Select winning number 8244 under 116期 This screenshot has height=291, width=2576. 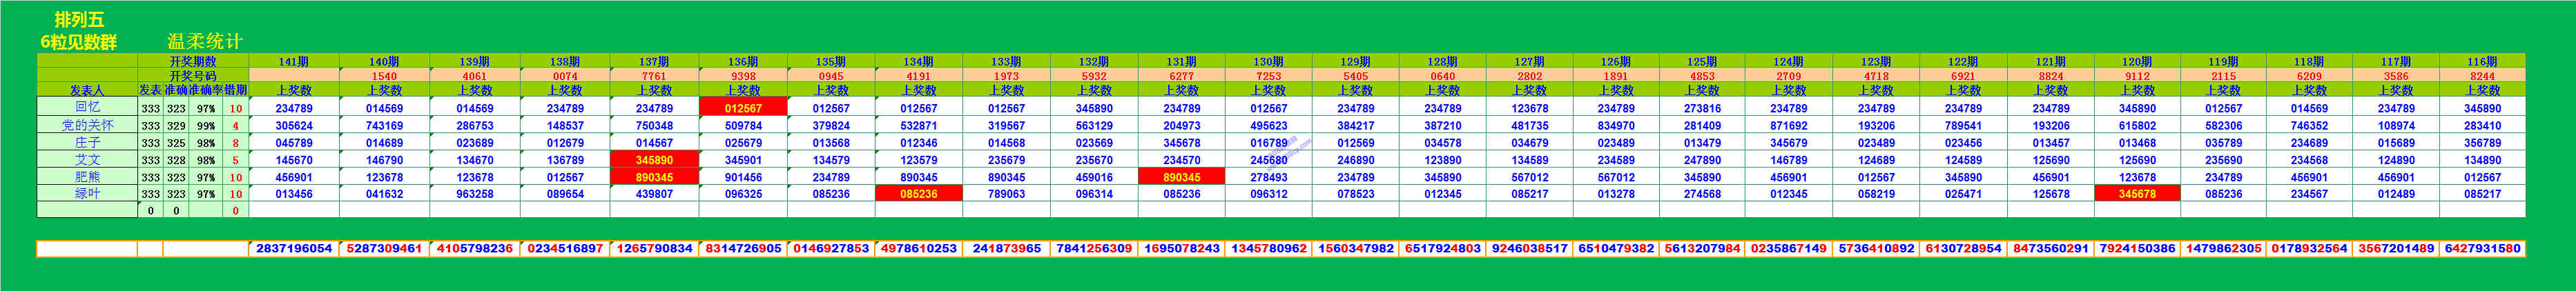pos(2482,76)
